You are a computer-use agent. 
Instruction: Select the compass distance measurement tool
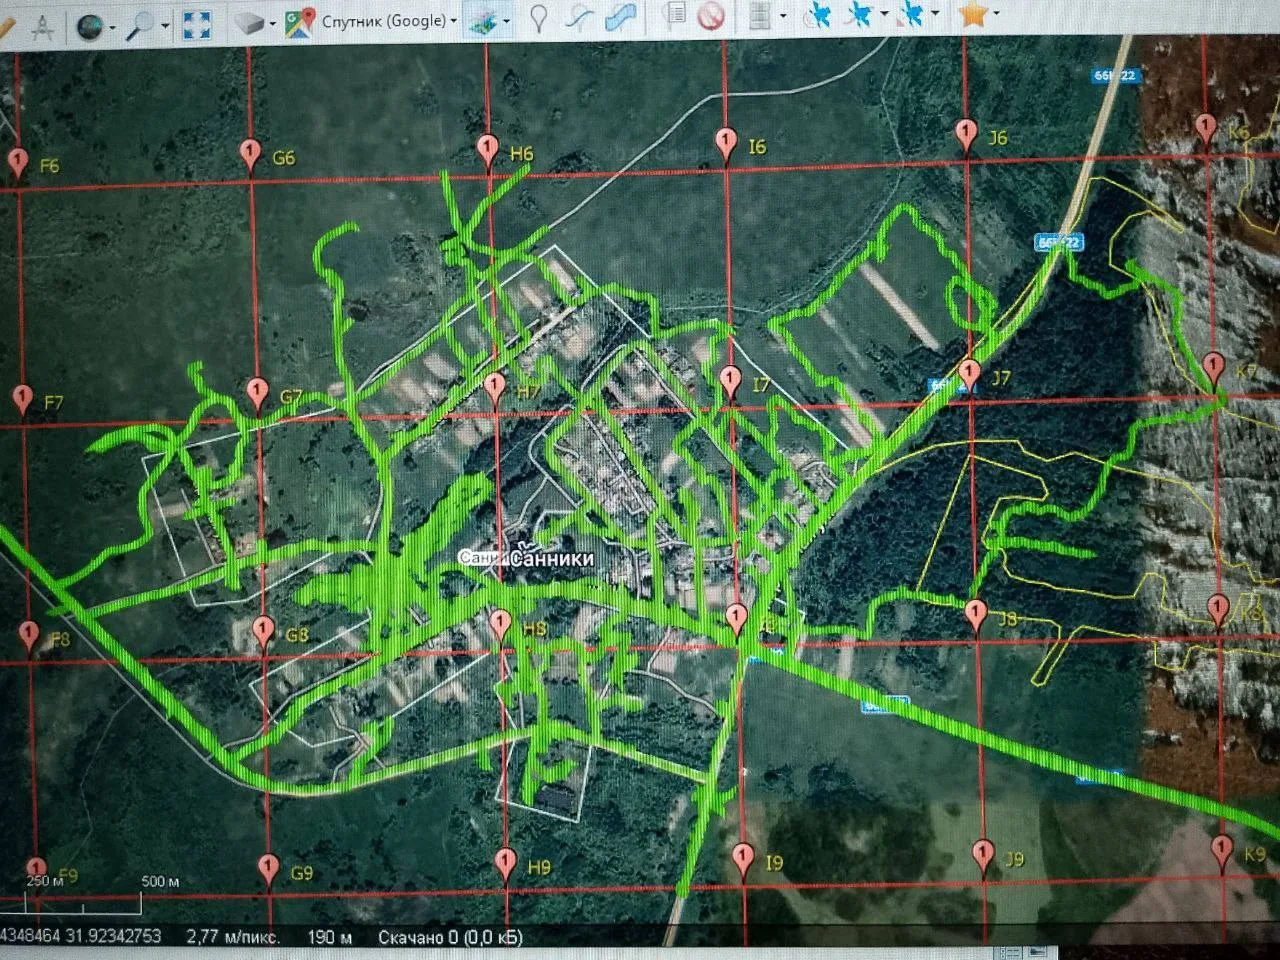click(x=43, y=24)
